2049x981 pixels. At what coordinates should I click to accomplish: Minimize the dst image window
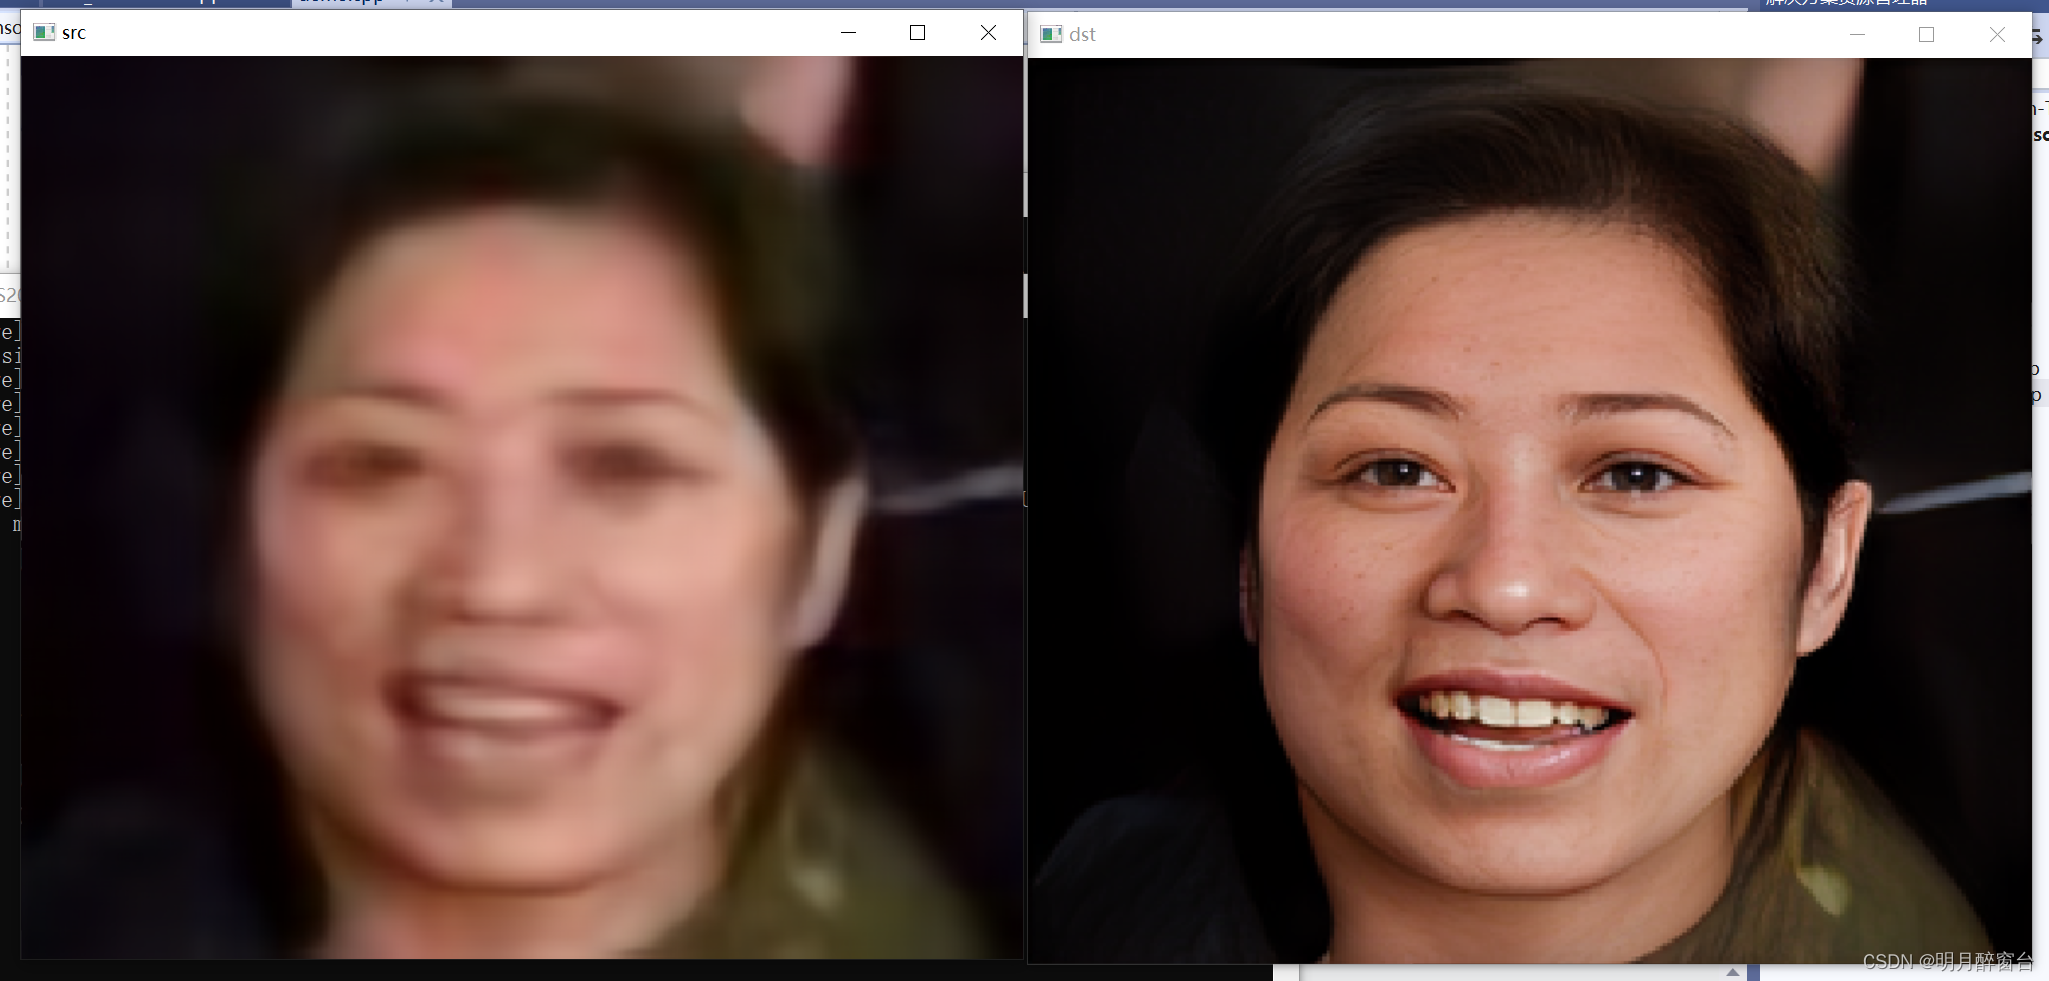(x=1857, y=35)
